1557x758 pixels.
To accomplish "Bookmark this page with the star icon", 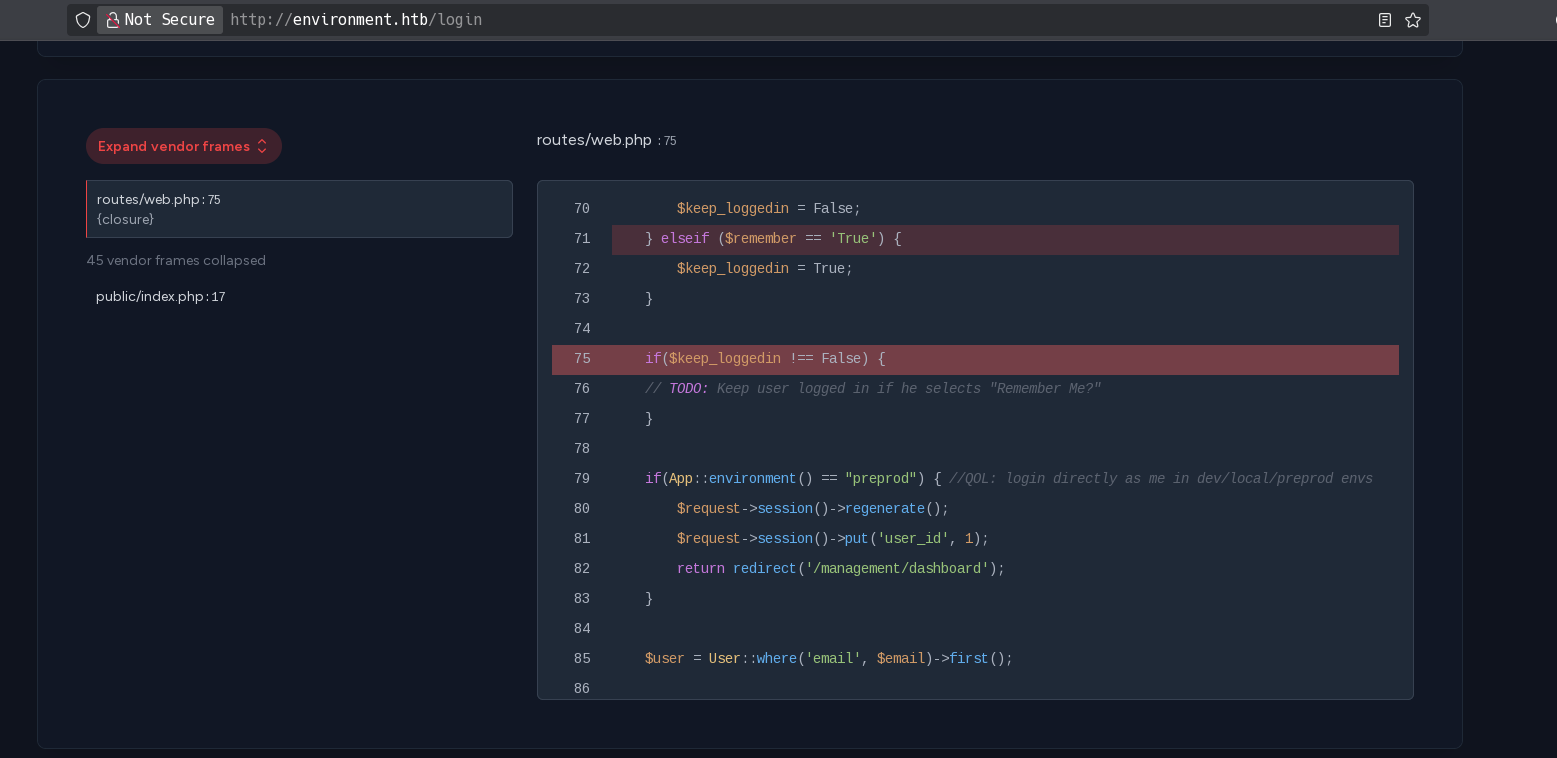I will [x=1413, y=20].
